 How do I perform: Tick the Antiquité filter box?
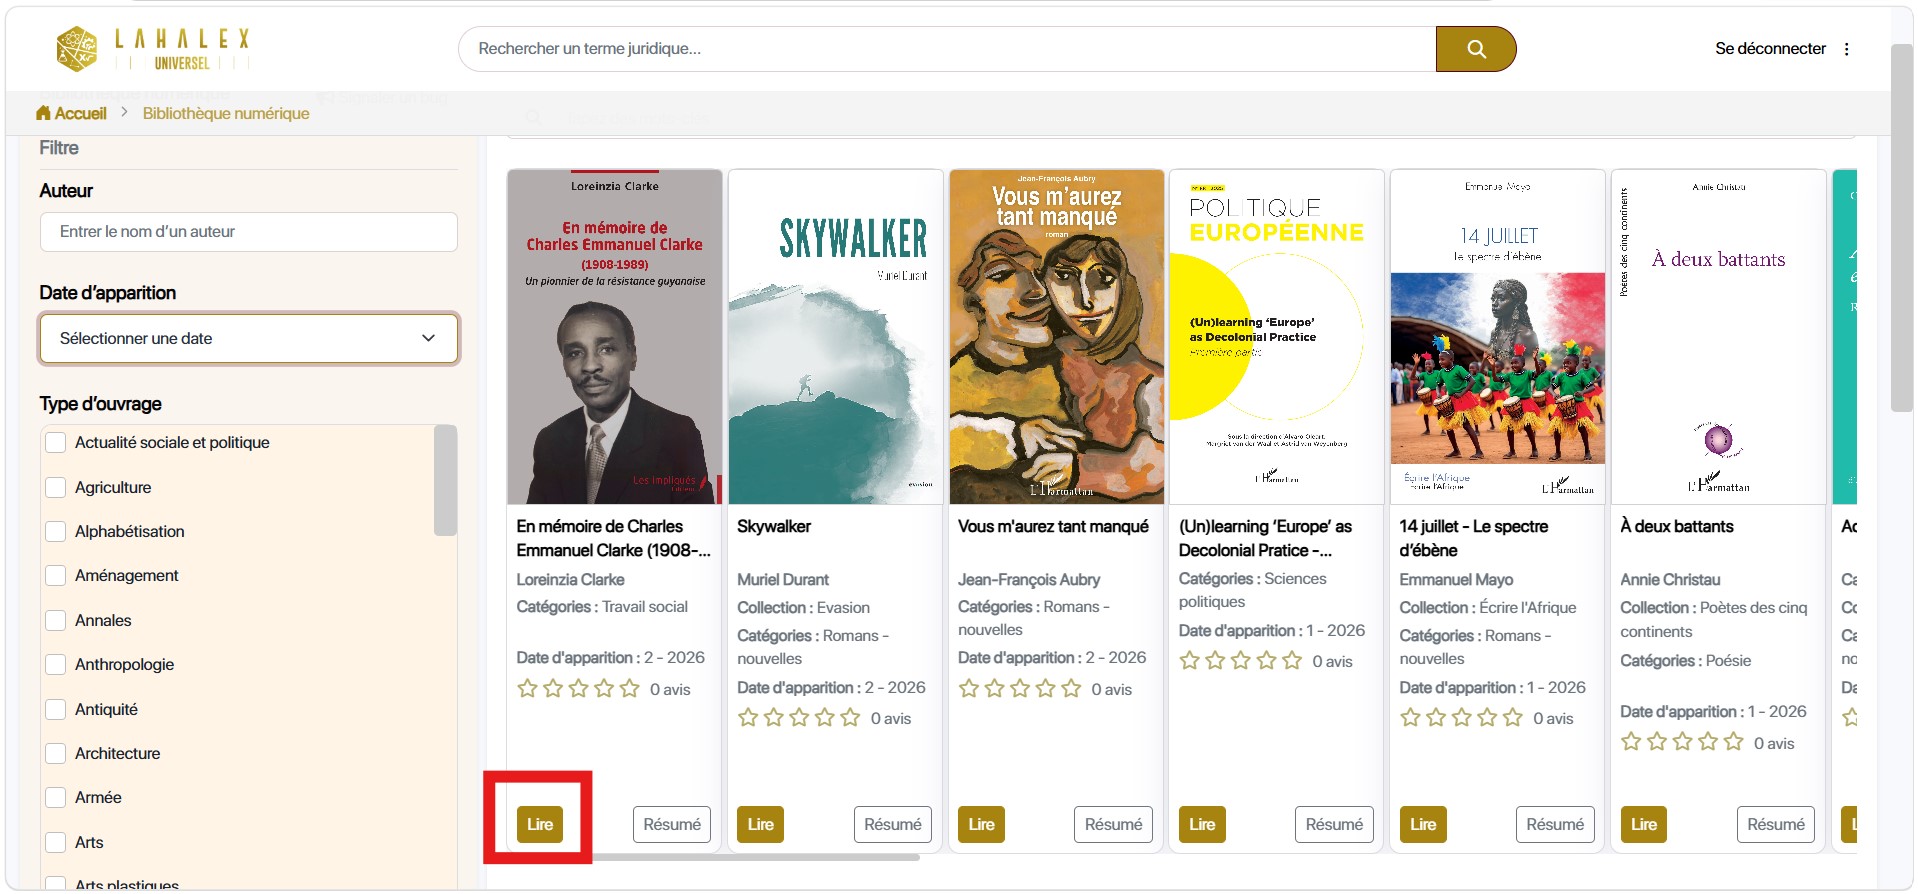pyautogui.click(x=56, y=709)
